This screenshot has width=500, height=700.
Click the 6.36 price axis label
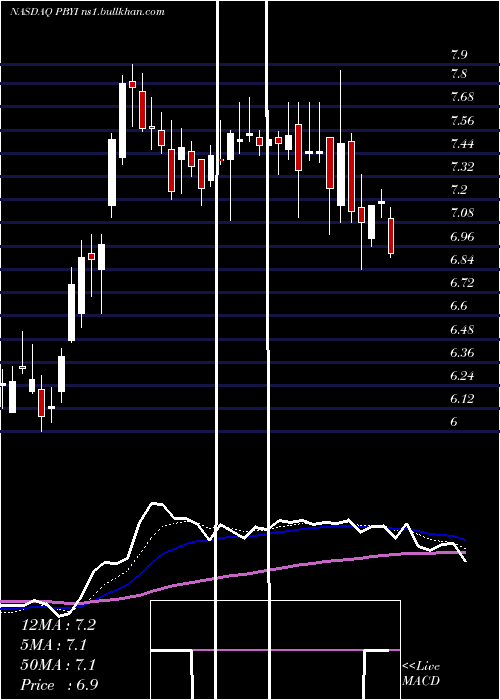[462, 353]
